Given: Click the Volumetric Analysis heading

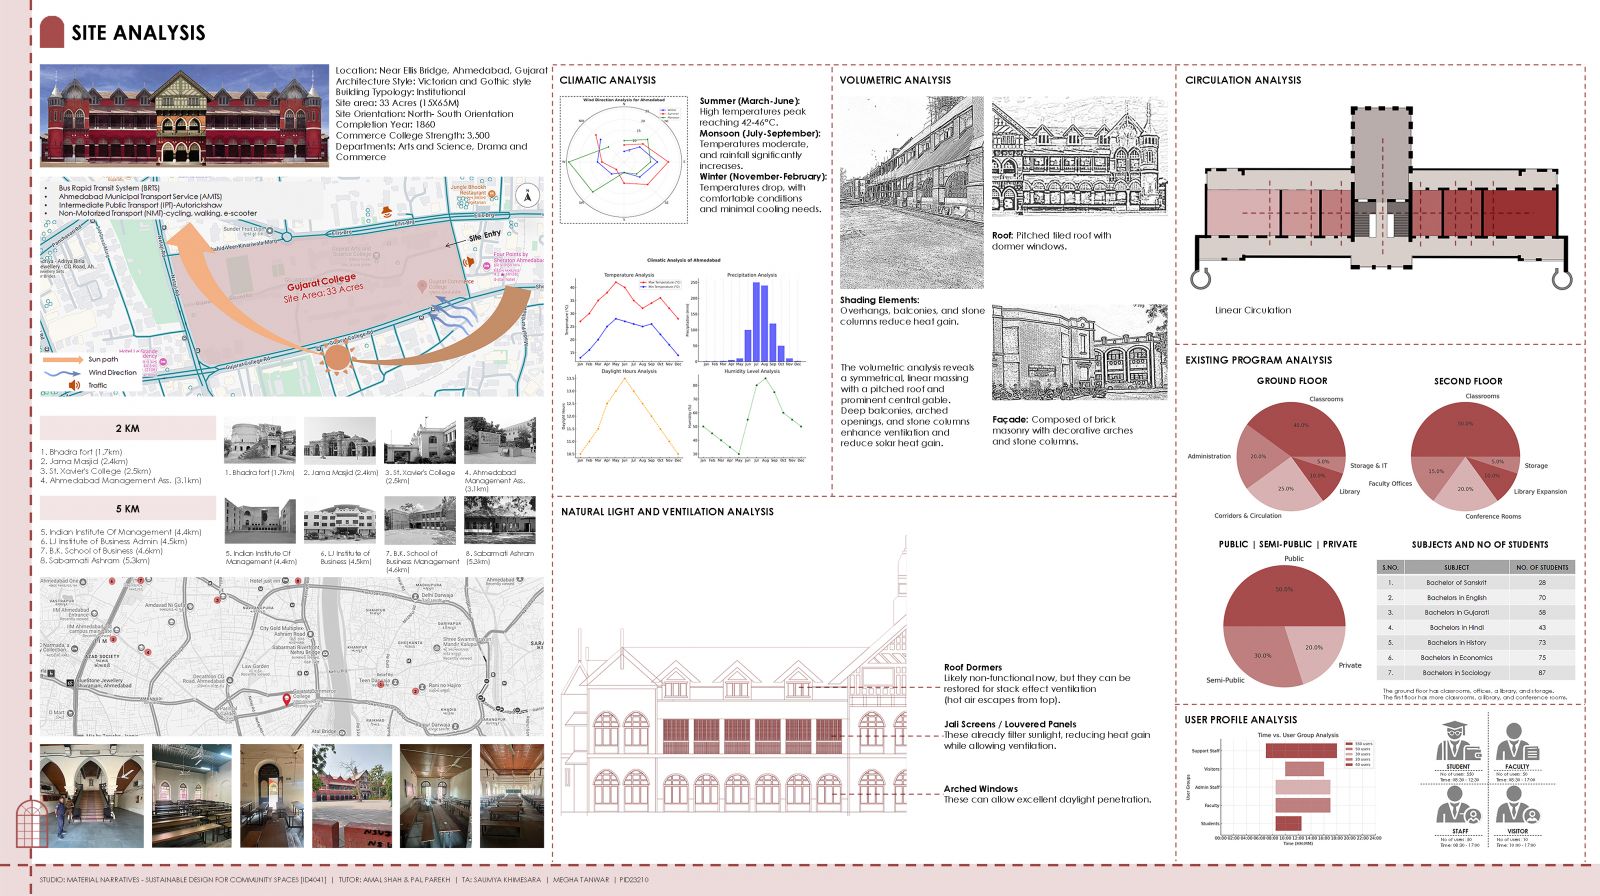Looking at the screenshot, I should (895, 80).
